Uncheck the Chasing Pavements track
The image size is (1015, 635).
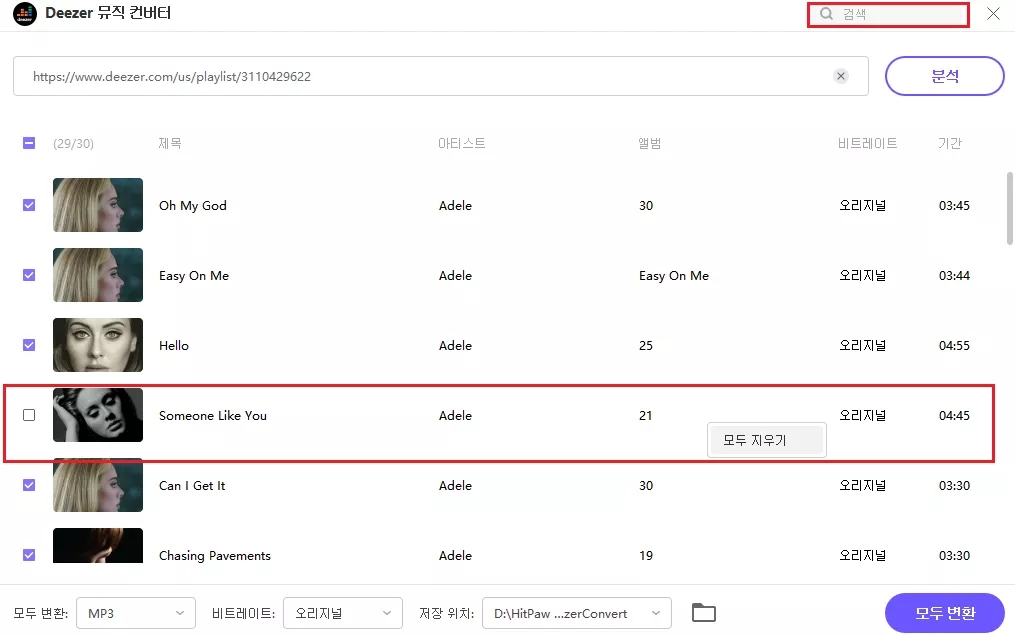point(29,555)
